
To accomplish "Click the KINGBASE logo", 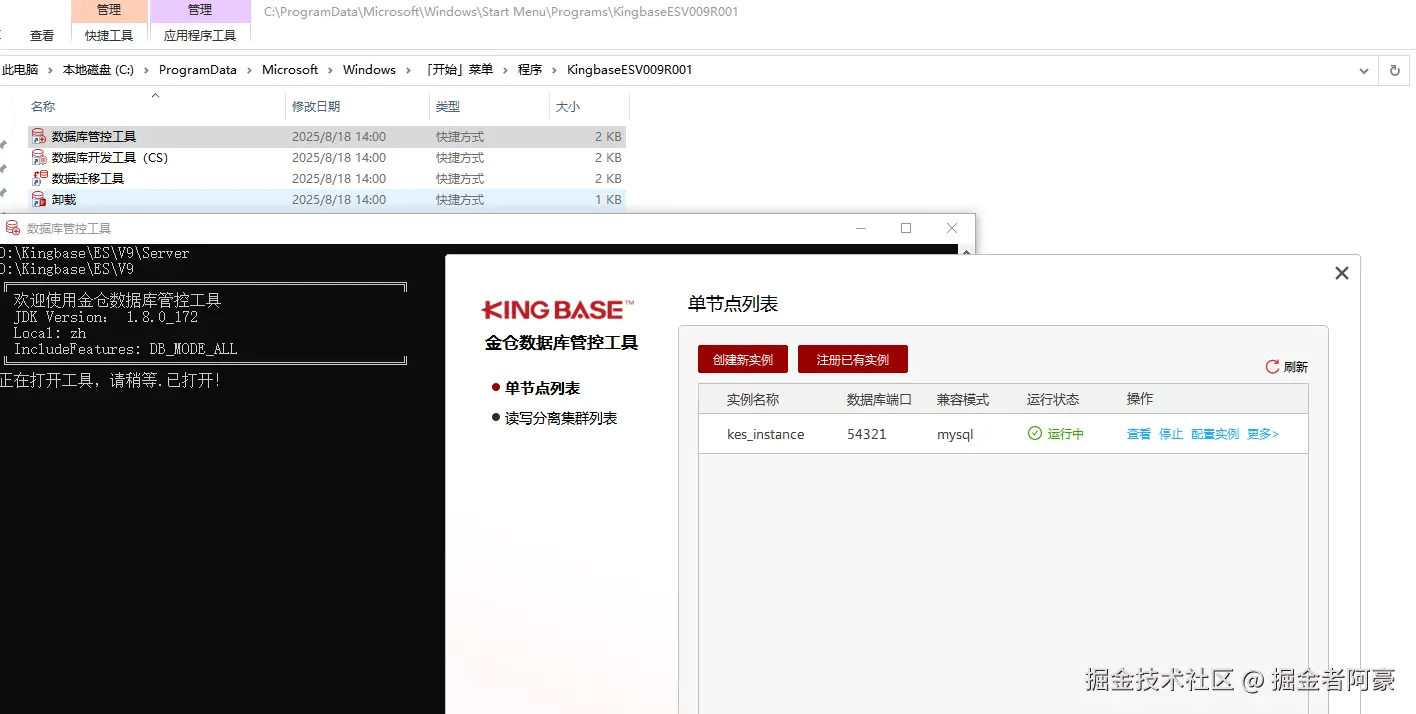I will [x=557, y=309].
